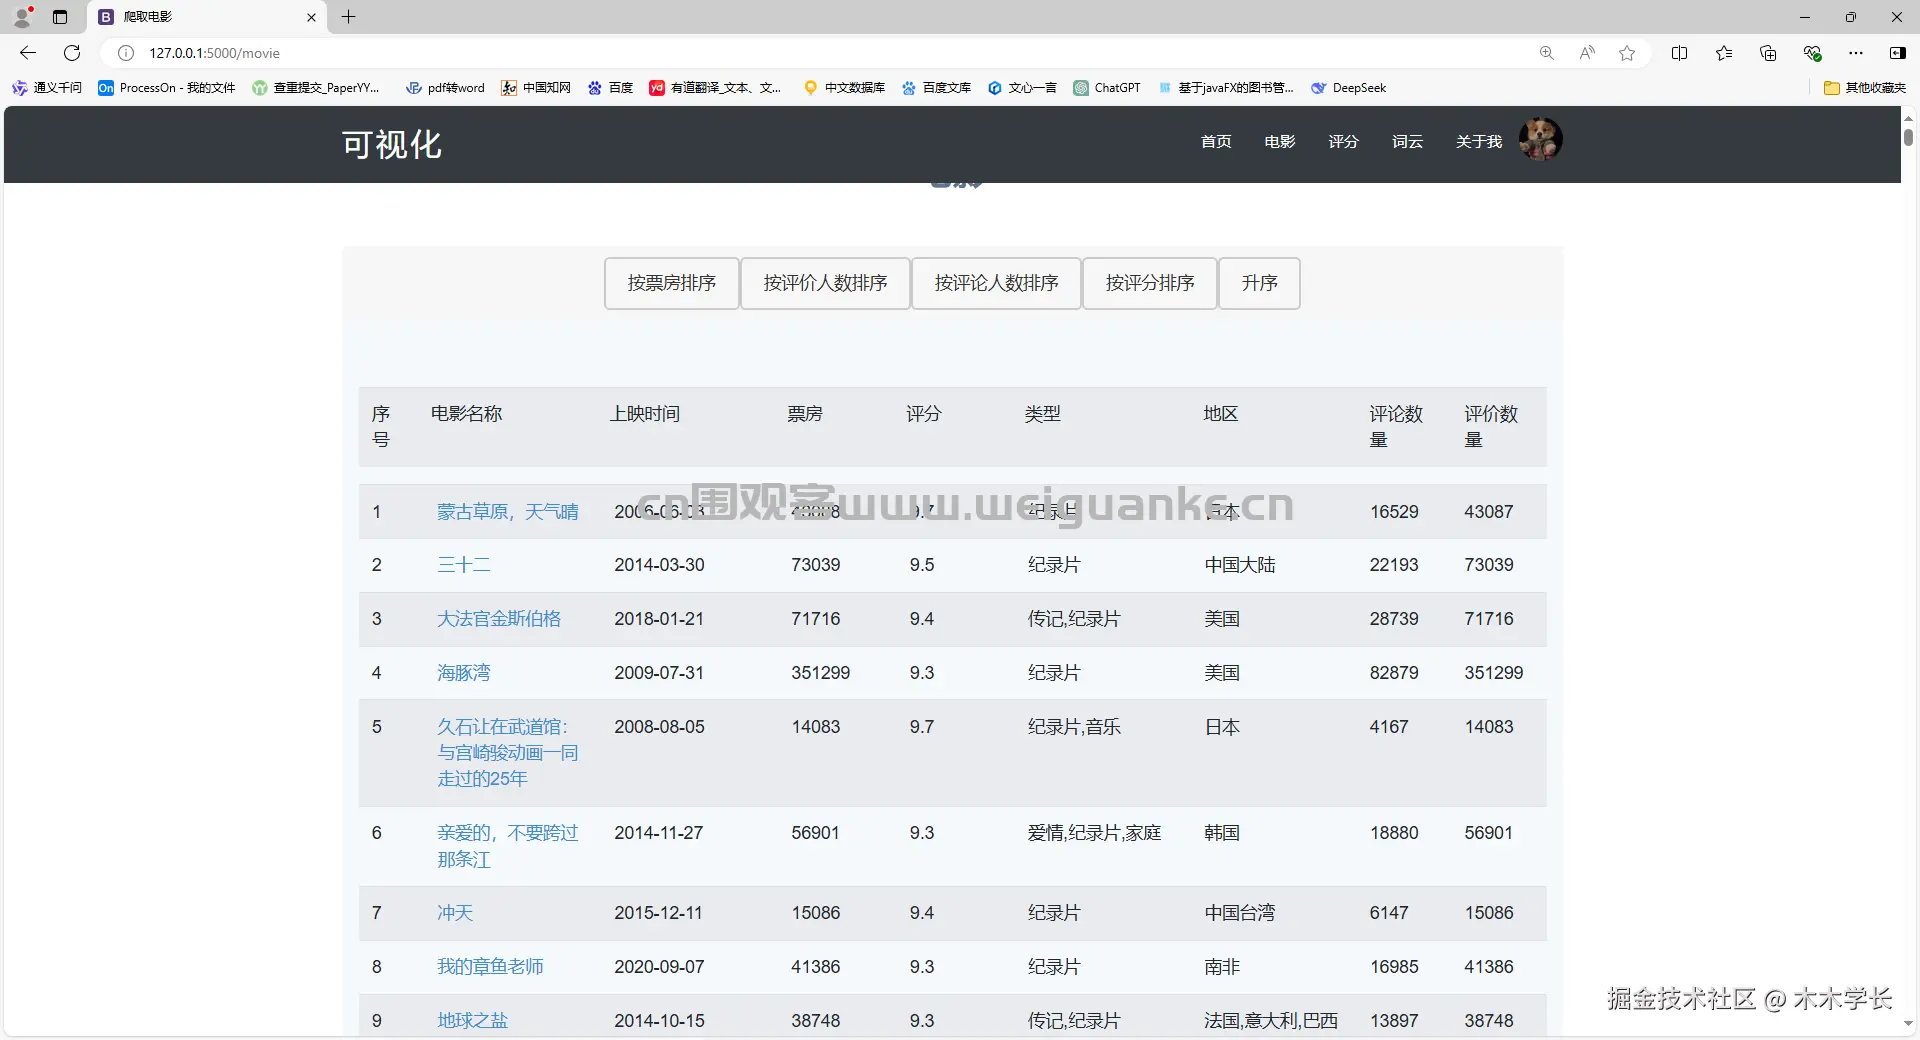Open the 基于javaFX的图书管 bookmark
1920x1040 pixels.
click(1225, 88)
